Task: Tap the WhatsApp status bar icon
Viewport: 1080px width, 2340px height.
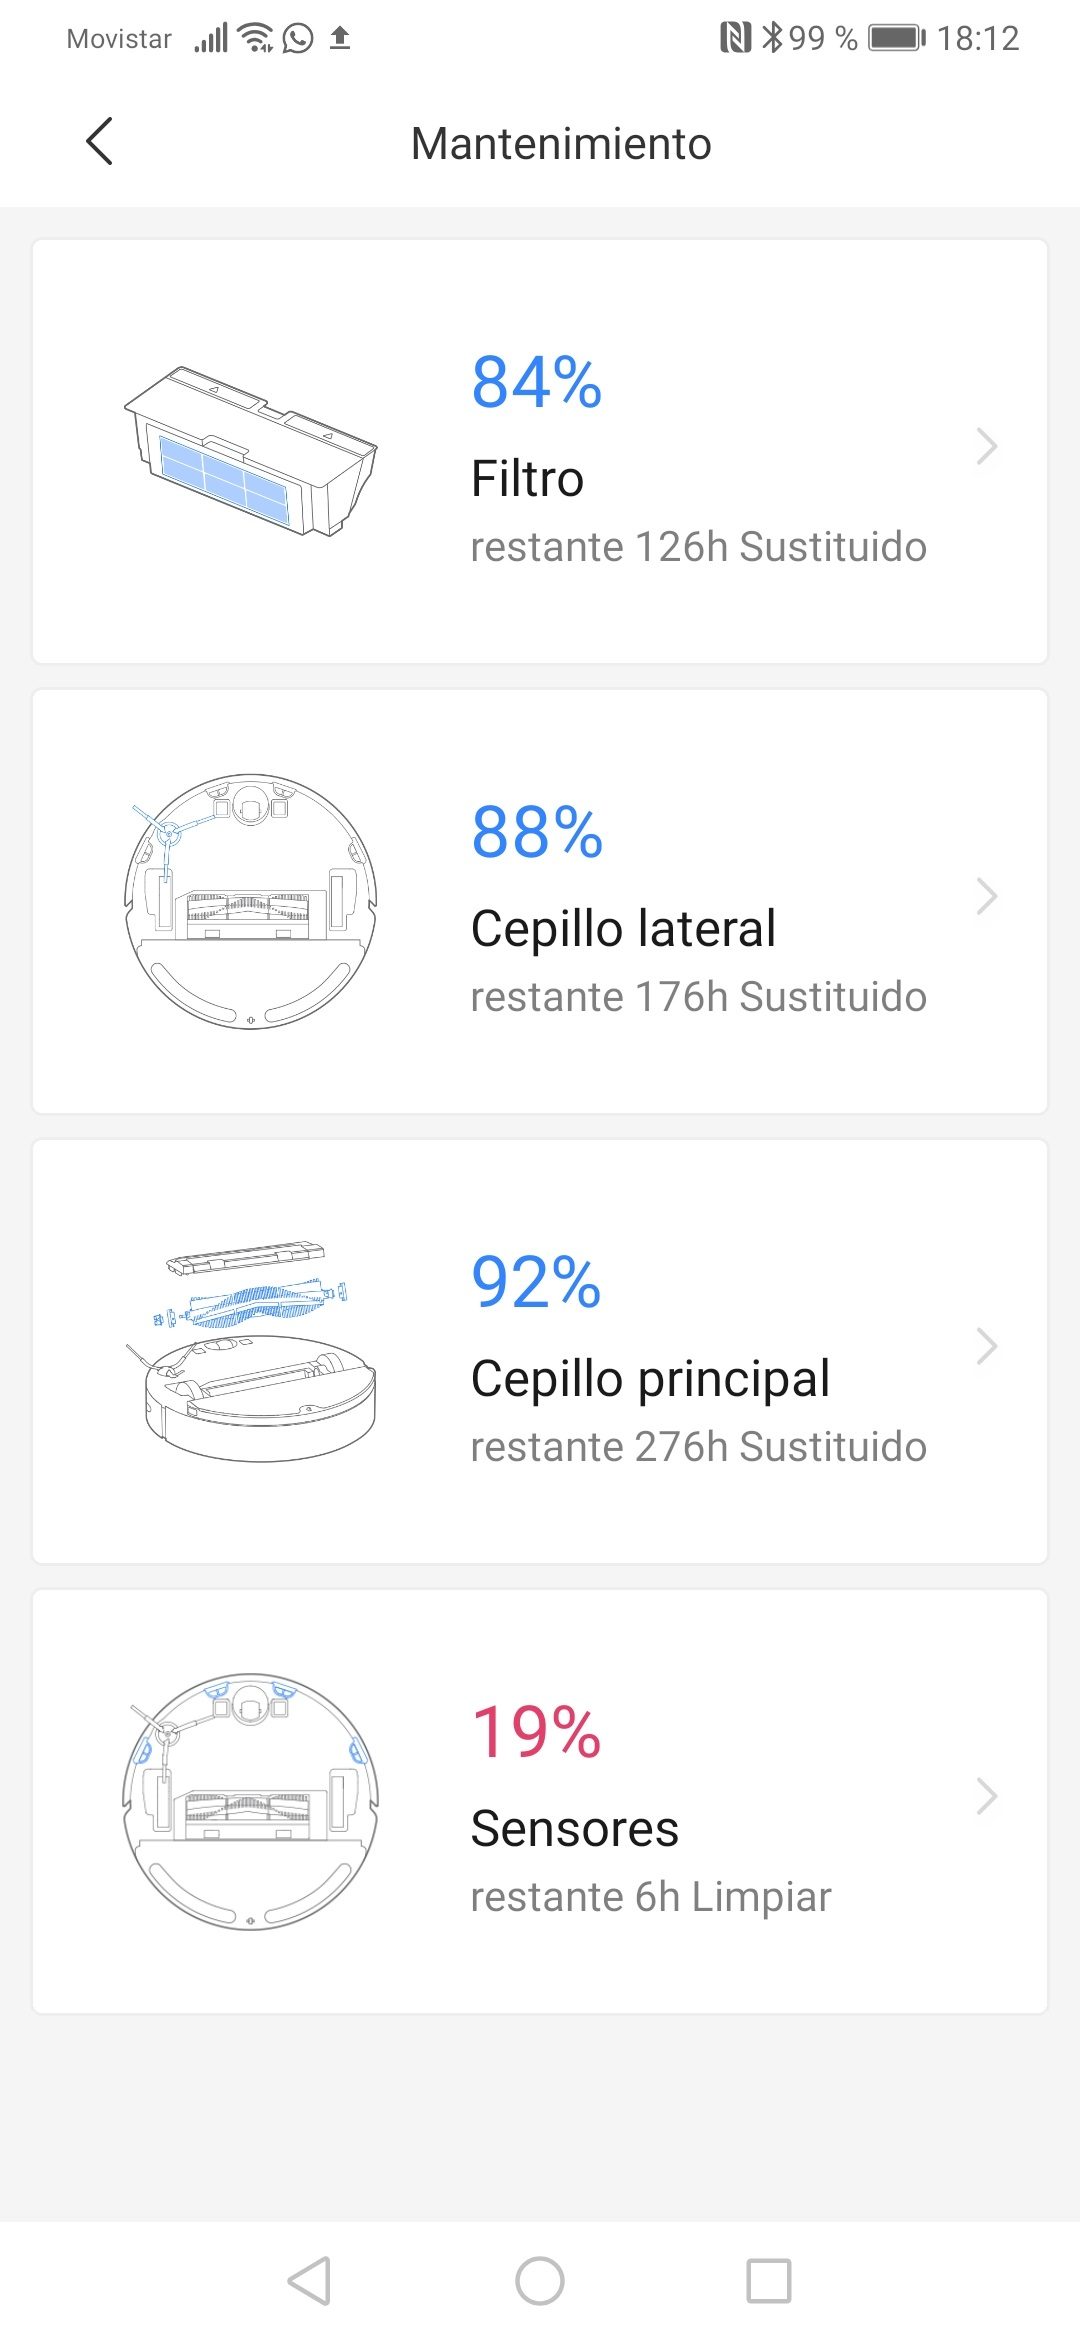Action: 298,39
